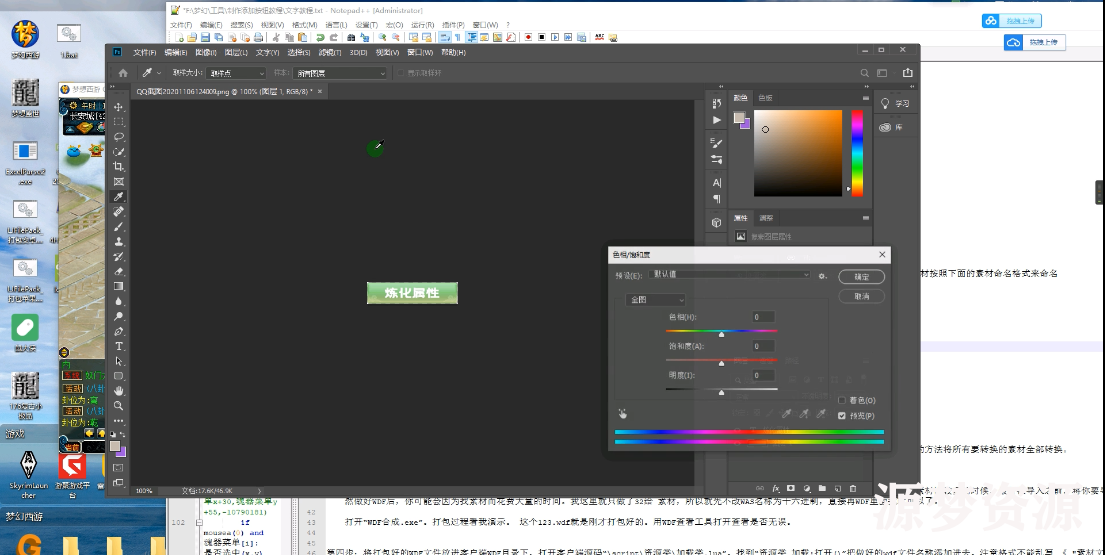Select the History Brush tool

coord(118,256)
